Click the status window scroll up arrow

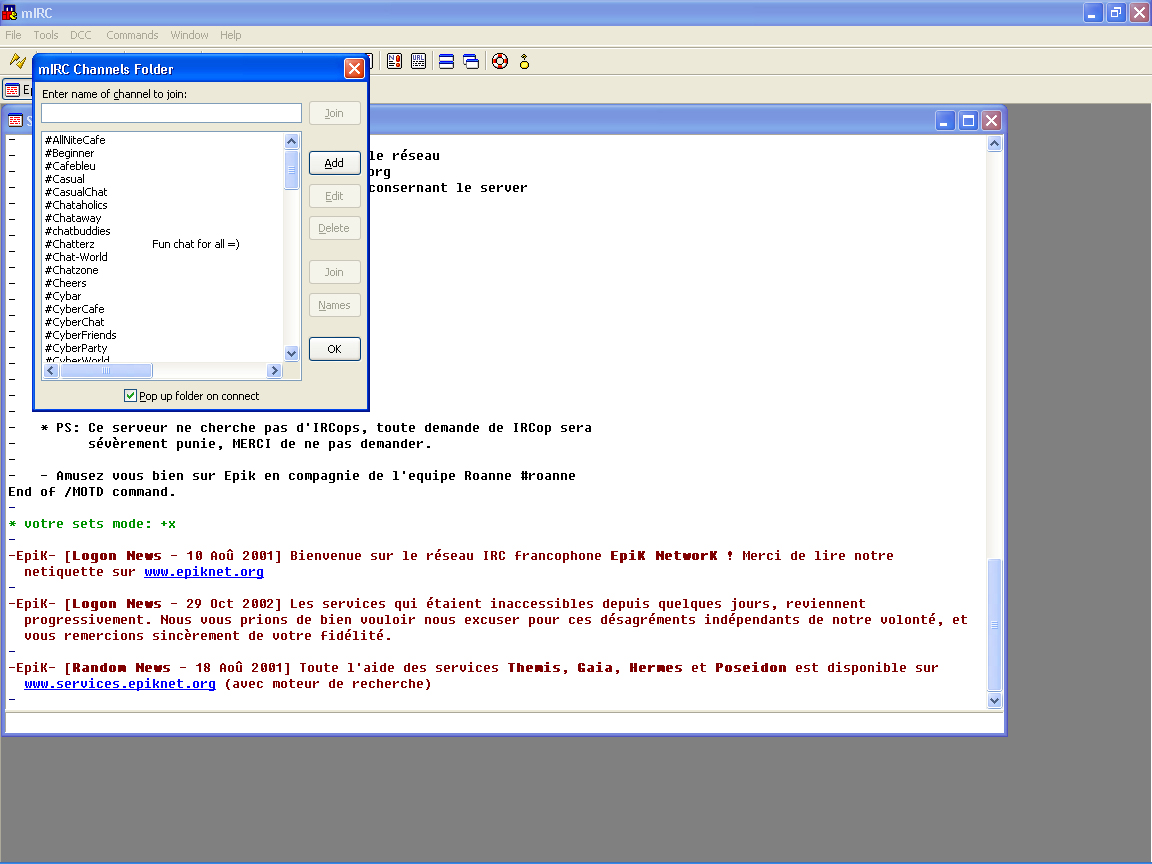[995, 144]
